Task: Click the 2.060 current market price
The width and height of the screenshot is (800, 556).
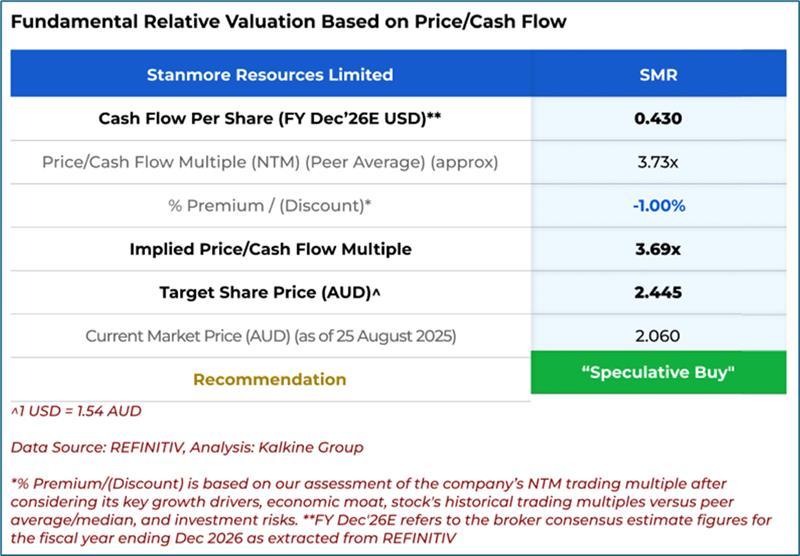Action: [x=658, y=336]
